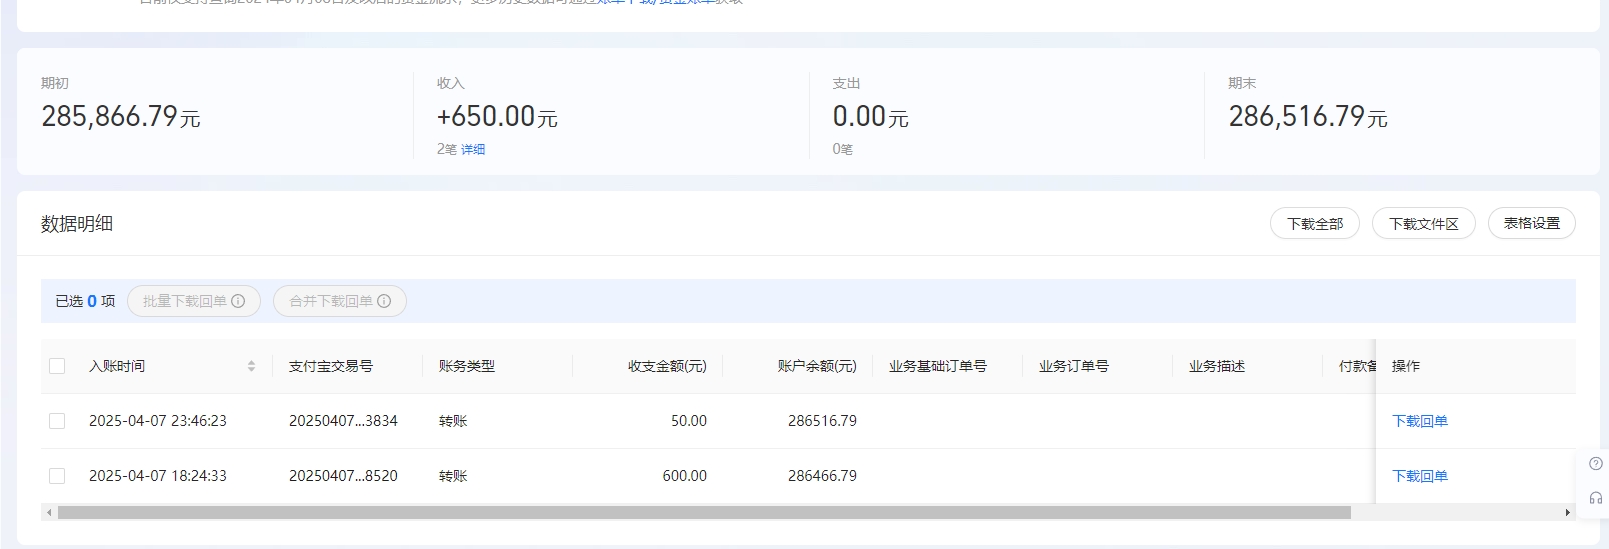Open 下载文件区
The height and width of the screenshot is (549, 1609).
(x=1423, y=224)
